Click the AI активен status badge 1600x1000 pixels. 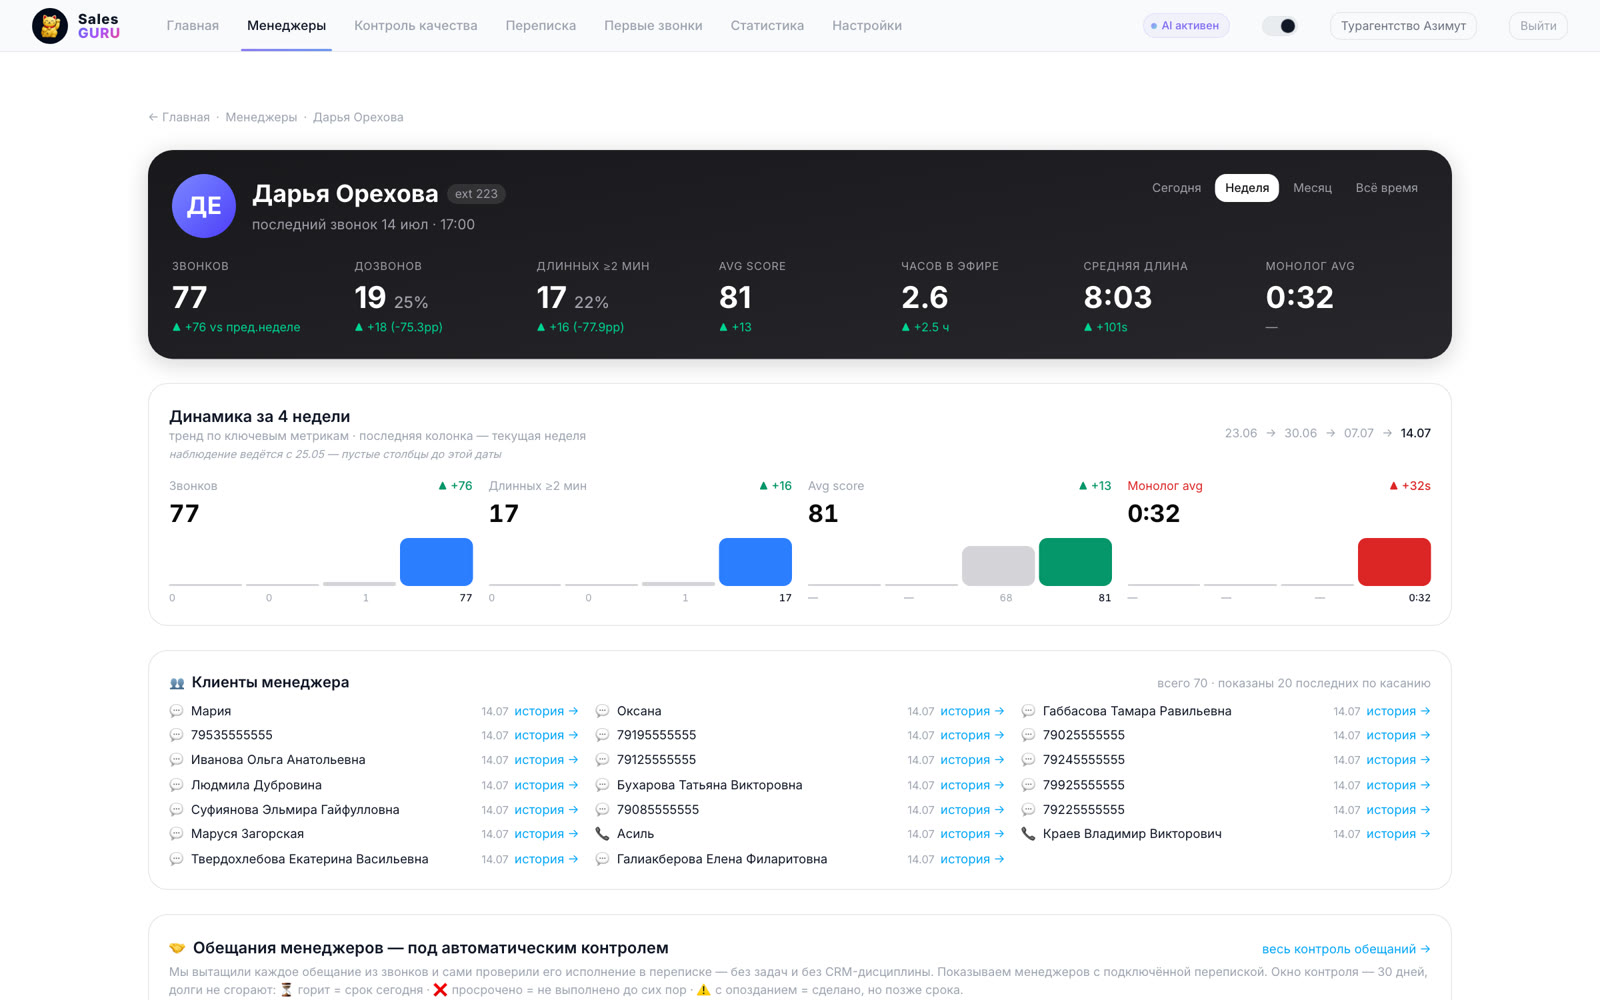(1186, 26)
